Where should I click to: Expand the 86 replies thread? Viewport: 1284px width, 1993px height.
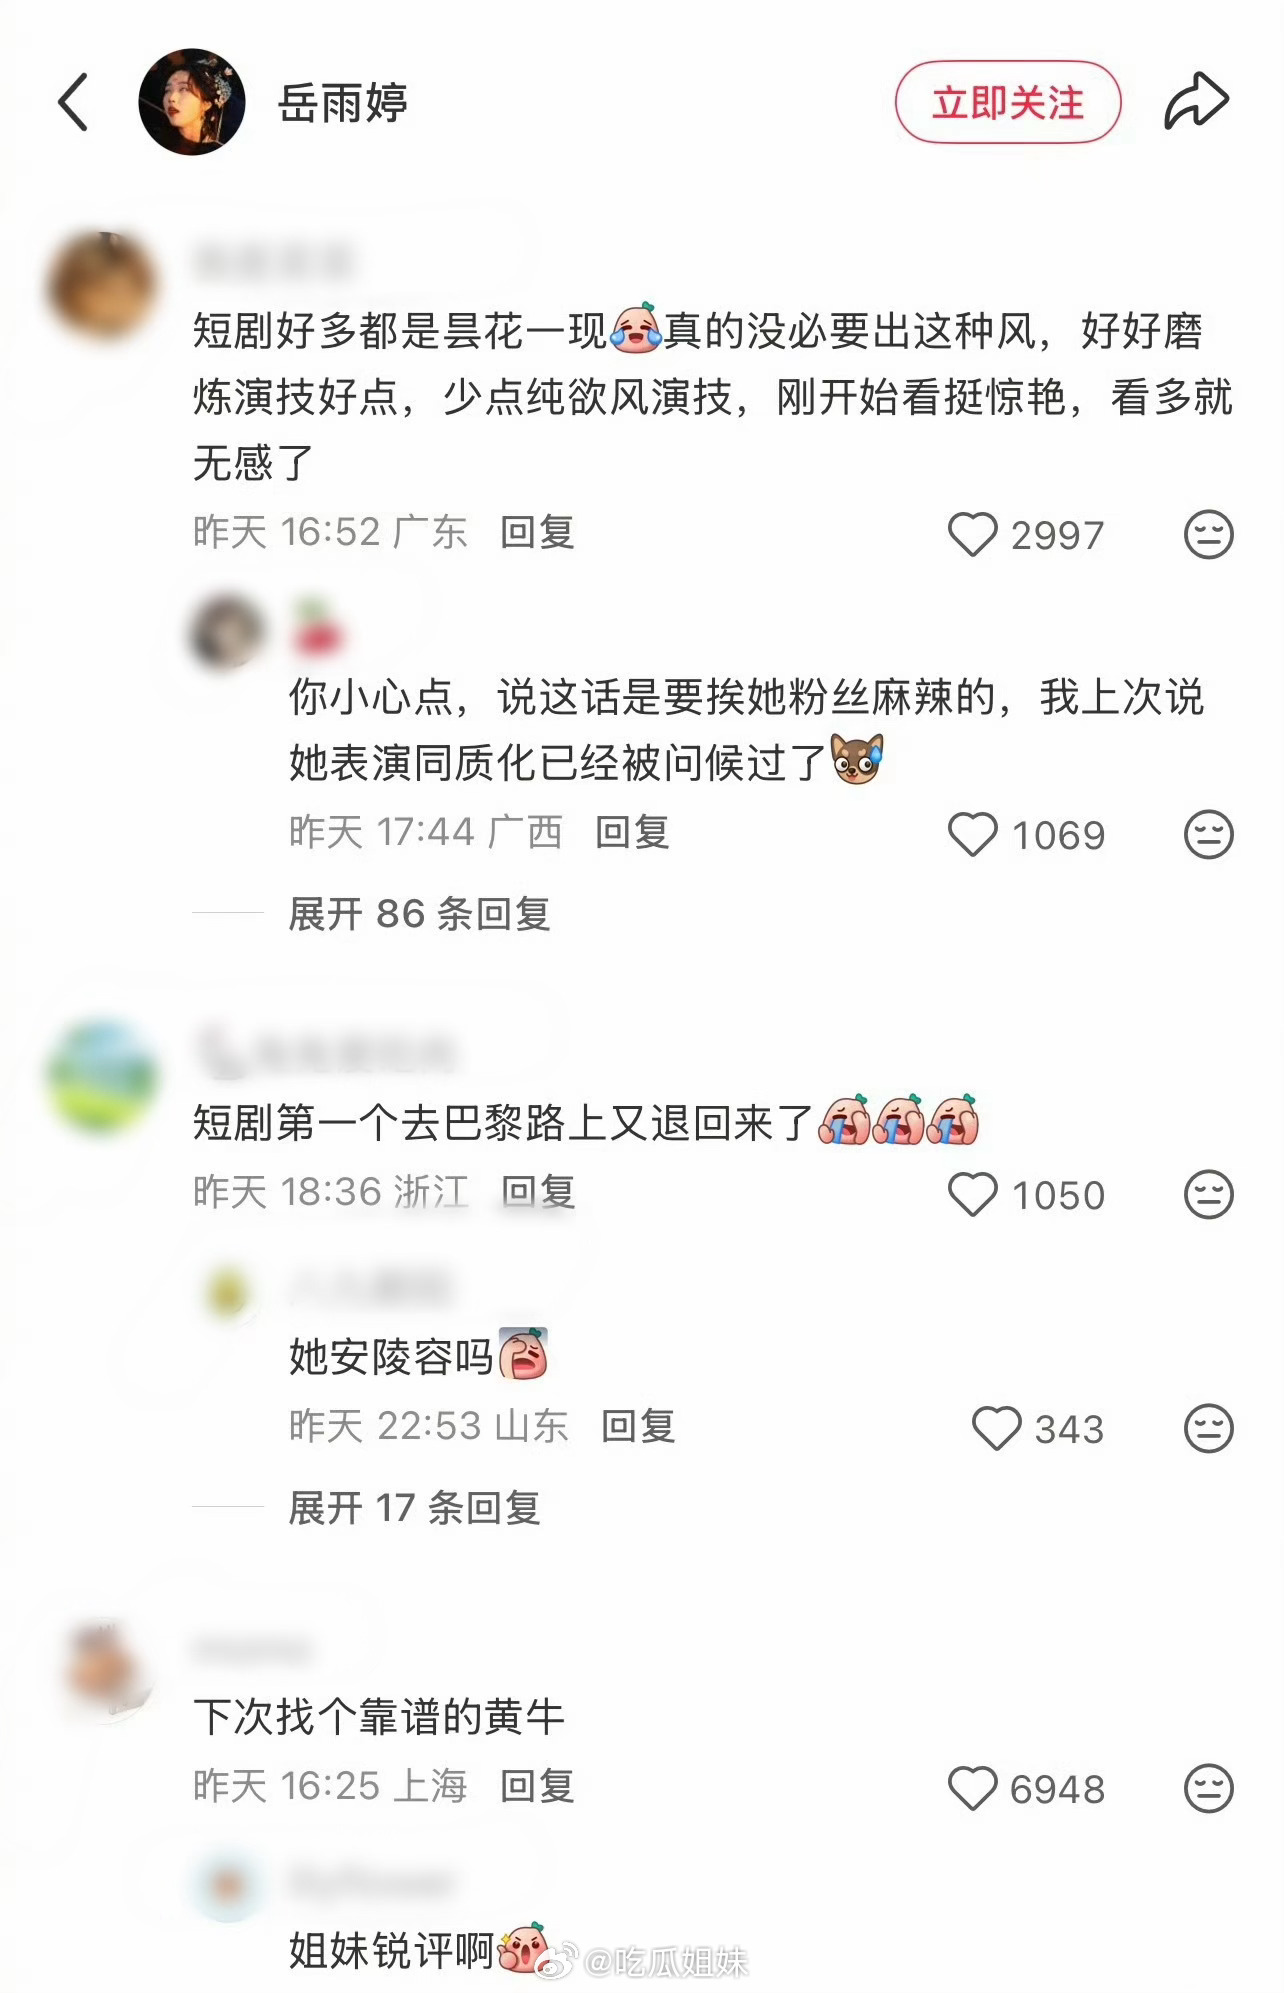coord(419,913)
